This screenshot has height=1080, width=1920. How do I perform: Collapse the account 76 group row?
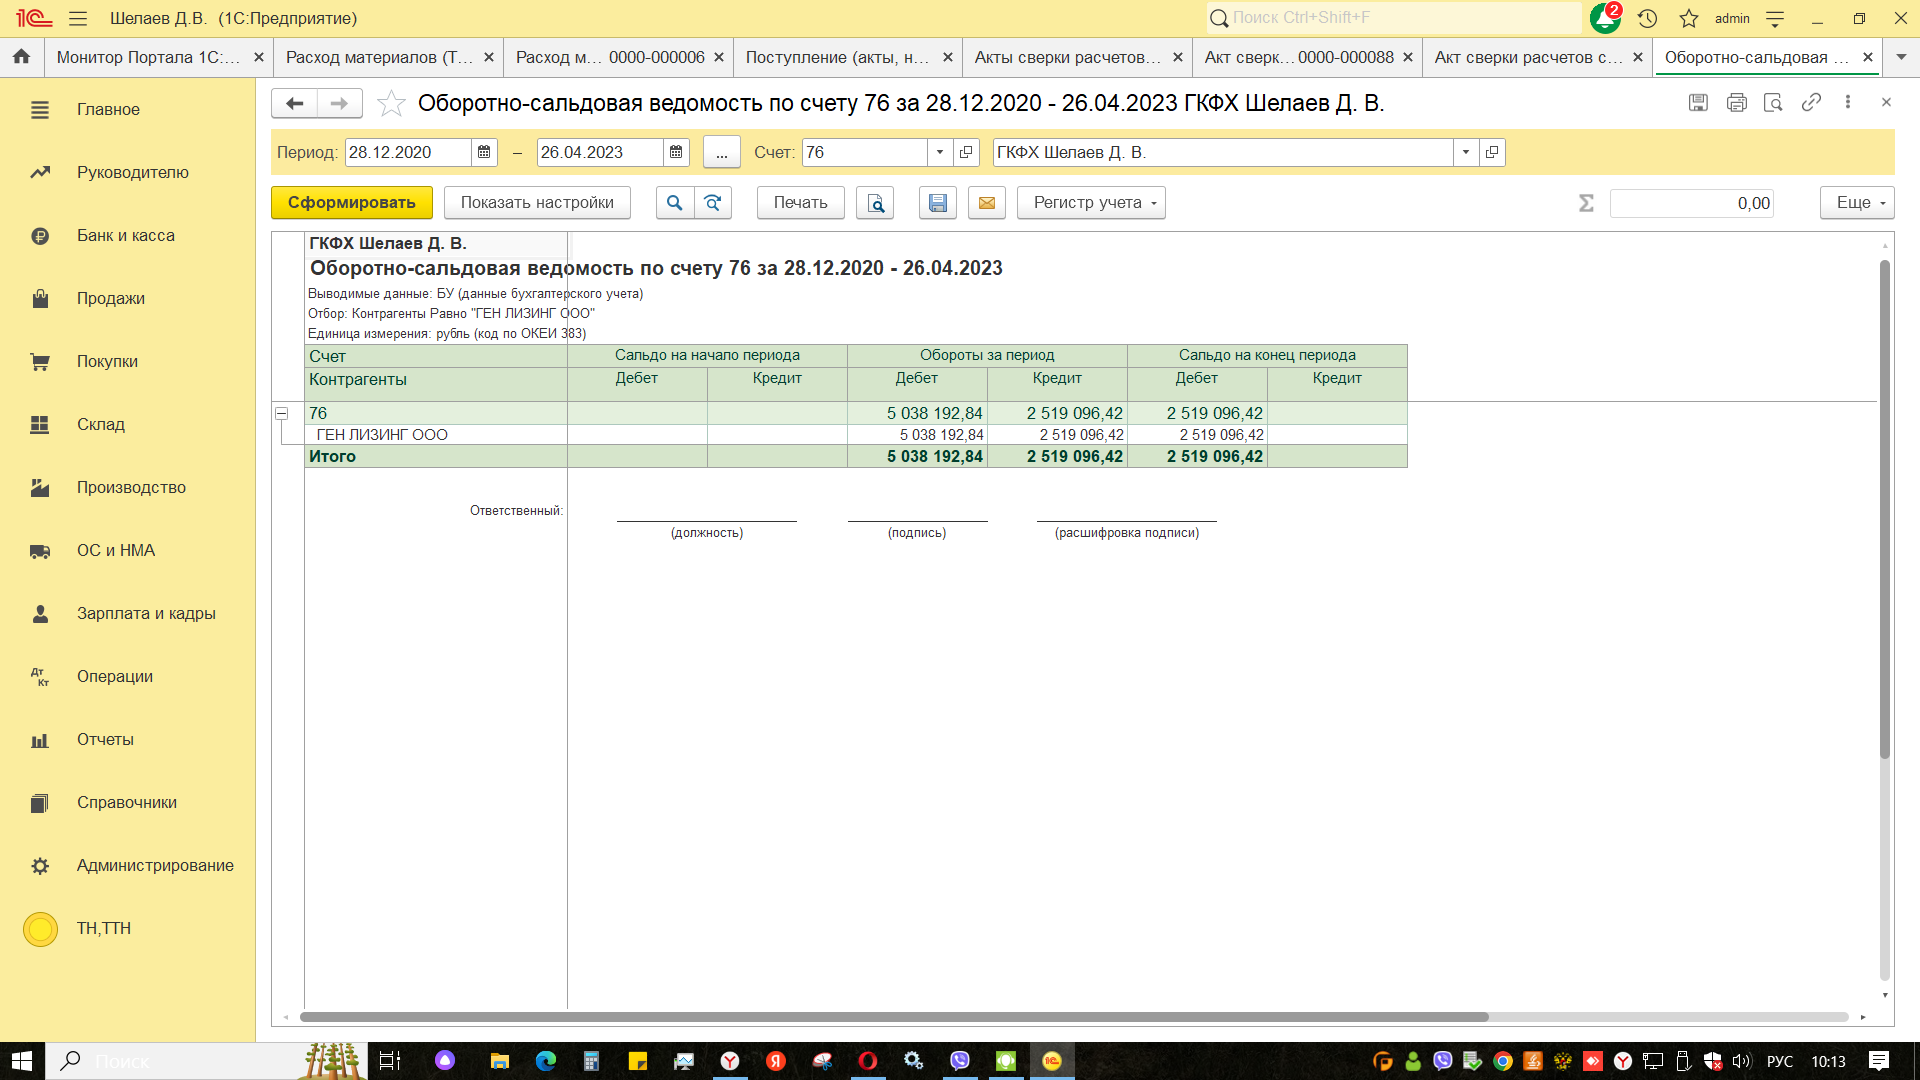click(282, 413)
